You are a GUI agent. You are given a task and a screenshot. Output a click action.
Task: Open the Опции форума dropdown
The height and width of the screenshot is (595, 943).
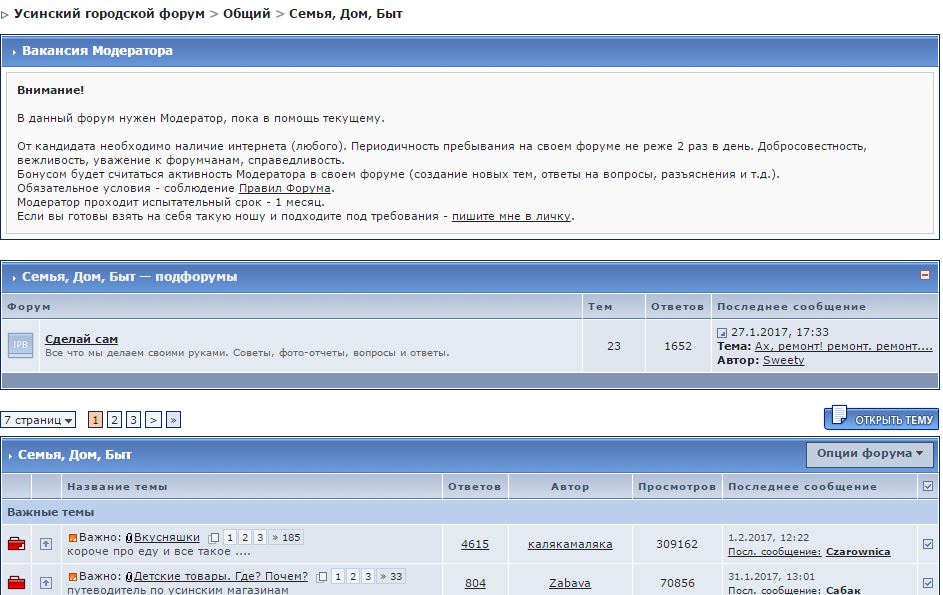point(869,454)
